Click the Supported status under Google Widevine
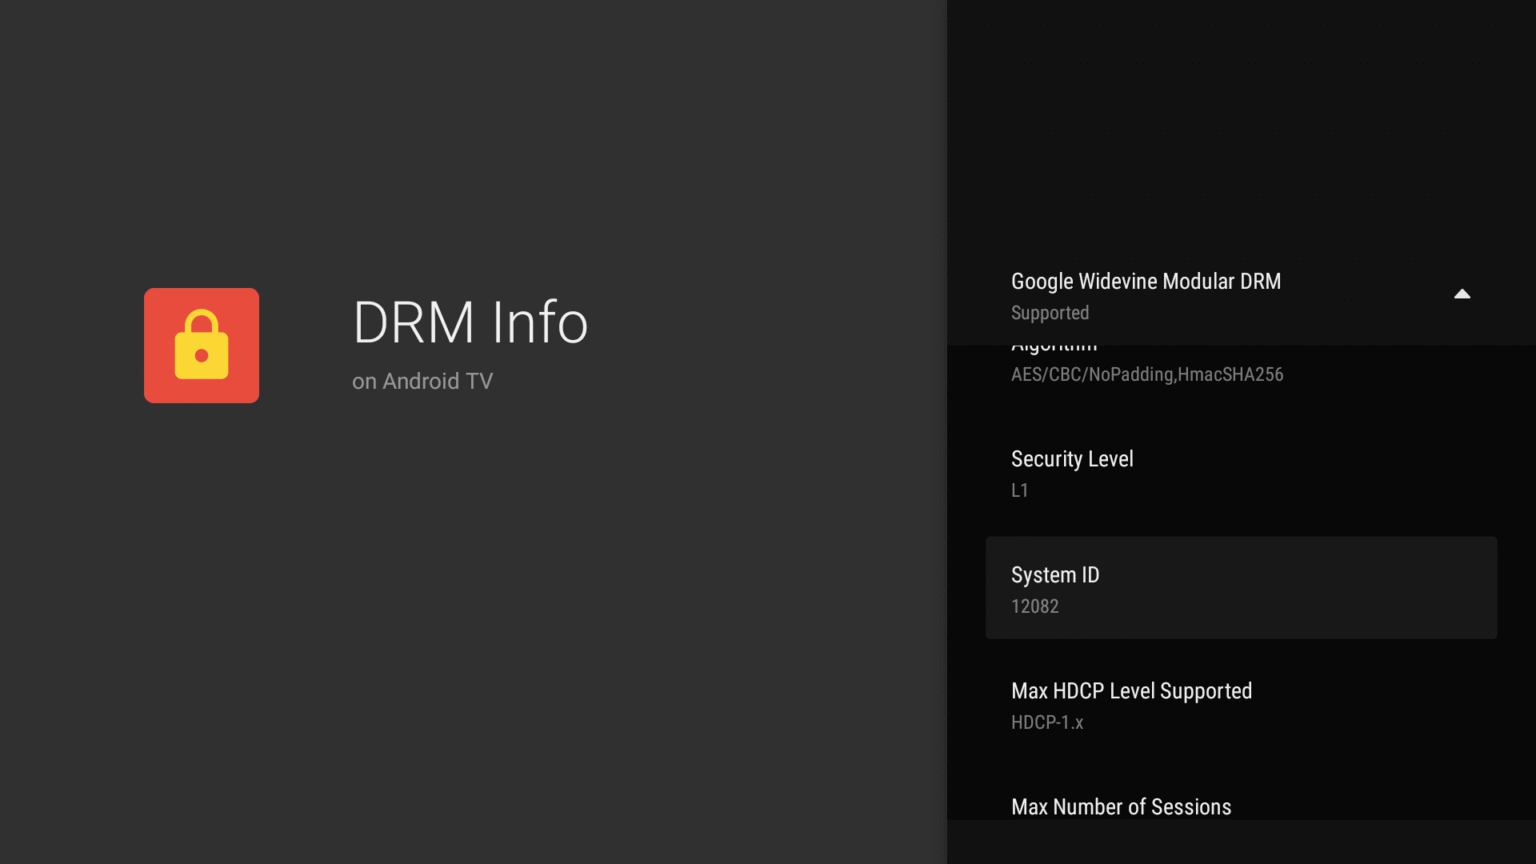 click(x=1050, y=312)
